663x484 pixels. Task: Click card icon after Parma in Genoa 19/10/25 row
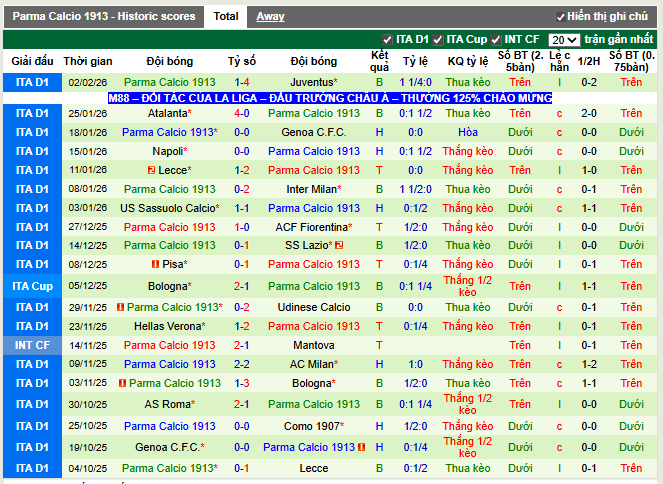[362, 447]
